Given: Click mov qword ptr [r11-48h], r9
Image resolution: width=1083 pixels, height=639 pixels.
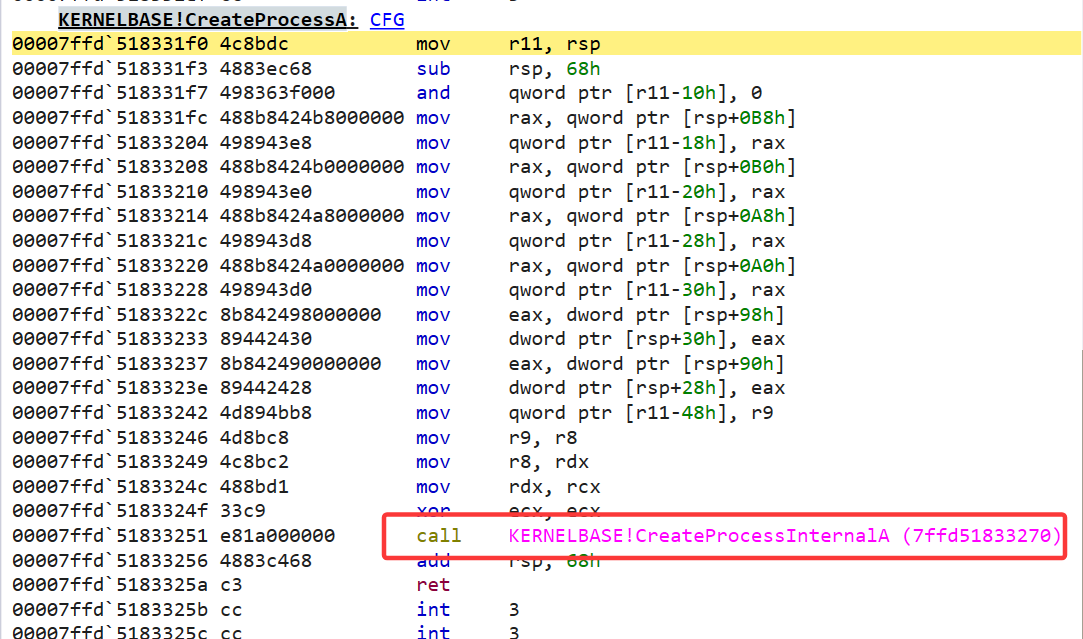Looking at the screenshot, I should pyautogui.click(x=594, y=412).
